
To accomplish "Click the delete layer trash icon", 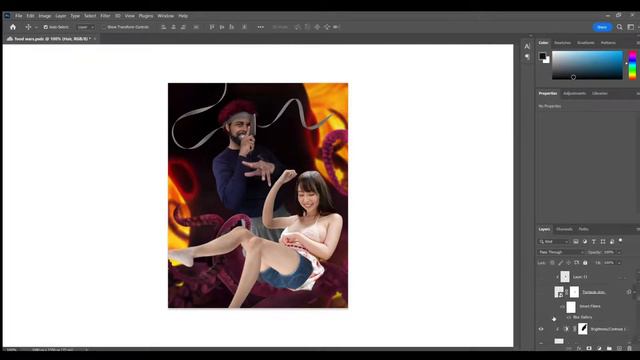I will [x=629, y=349].
